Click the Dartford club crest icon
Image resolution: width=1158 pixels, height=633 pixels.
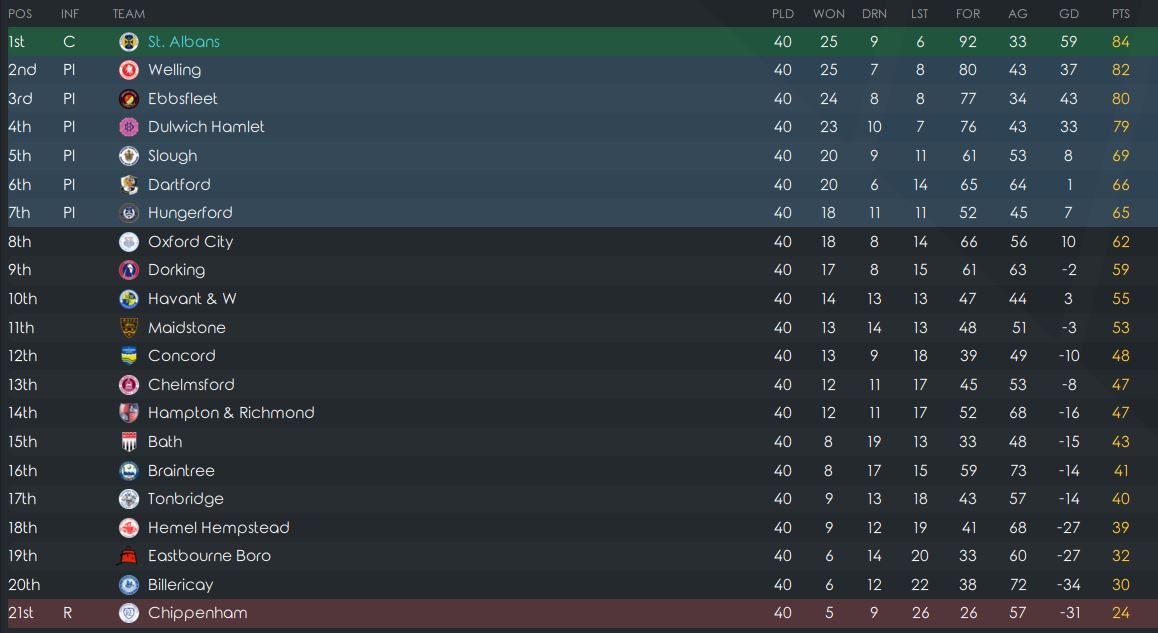pyautogui.click(x=128, y=184)
